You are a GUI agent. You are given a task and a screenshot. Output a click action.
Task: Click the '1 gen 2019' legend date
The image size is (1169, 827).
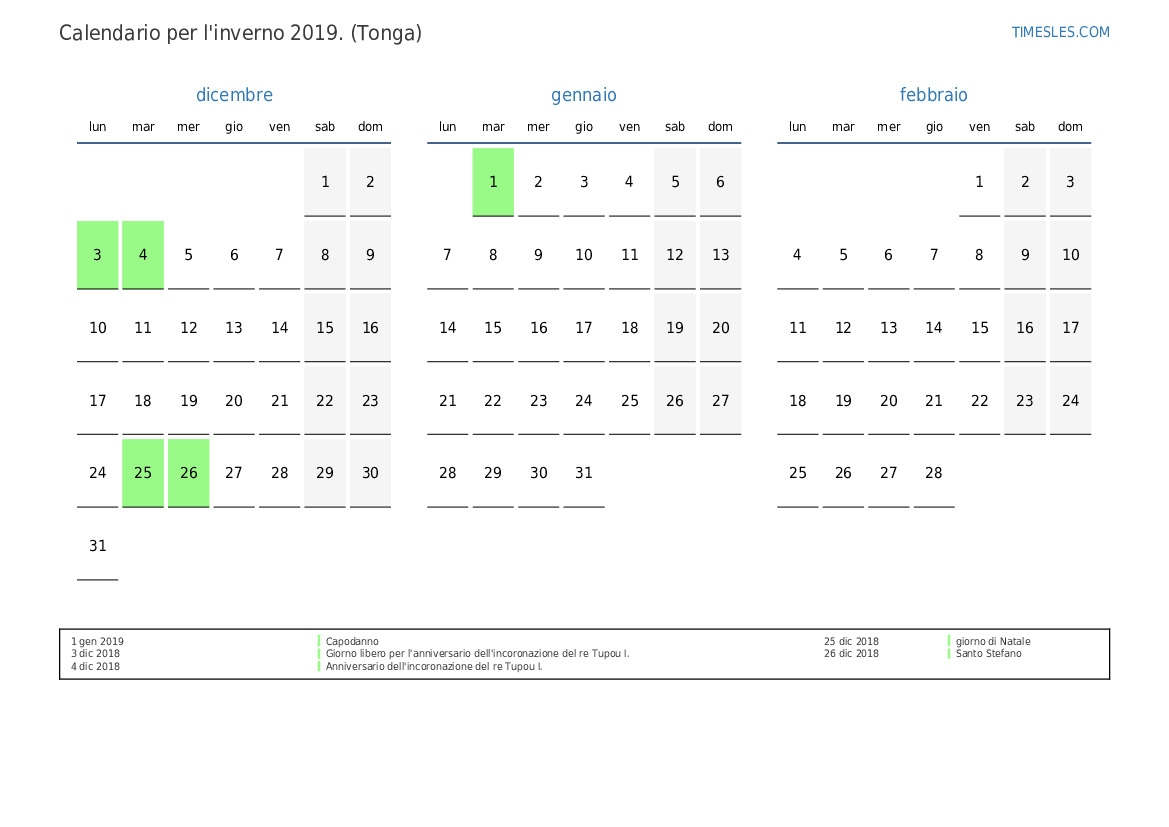97,642
